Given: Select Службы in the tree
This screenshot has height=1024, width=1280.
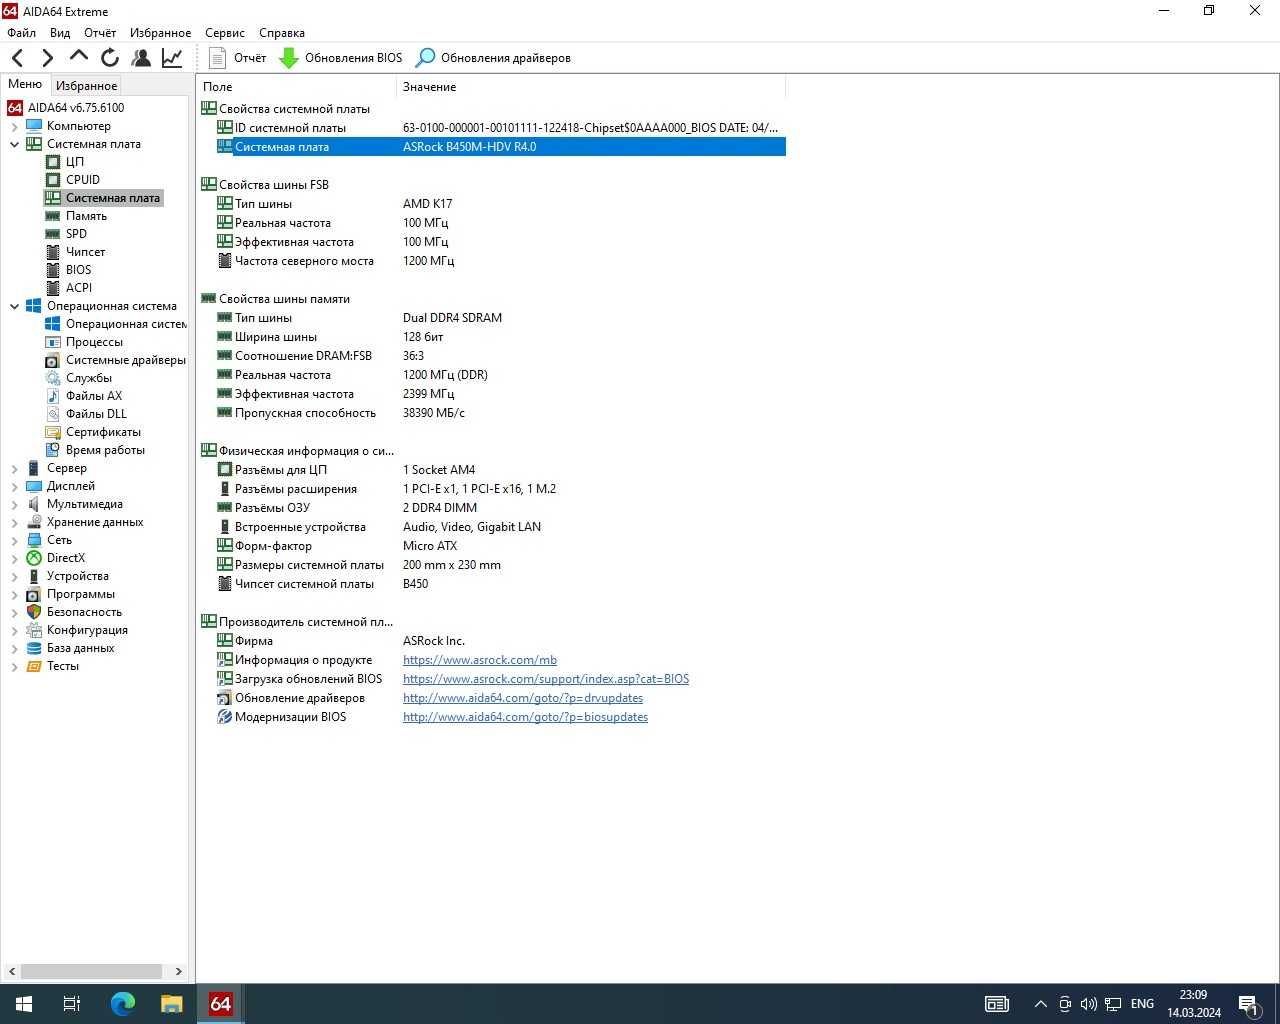Looking at the screenshot, I should [x=89, y=378].
